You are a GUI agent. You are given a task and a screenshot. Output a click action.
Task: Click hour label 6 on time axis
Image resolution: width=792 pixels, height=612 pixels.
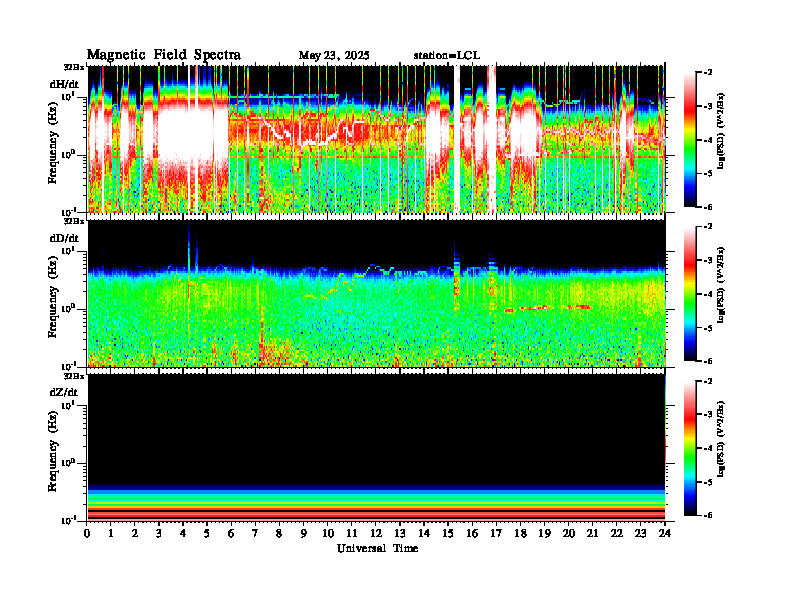point(231,534)
